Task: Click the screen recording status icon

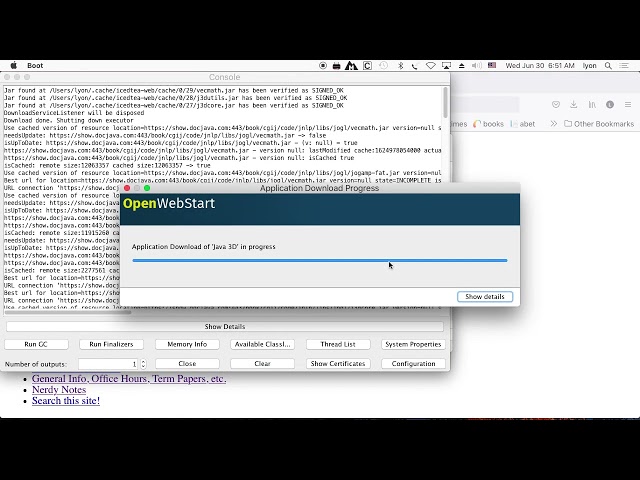Action: (323, 65)
